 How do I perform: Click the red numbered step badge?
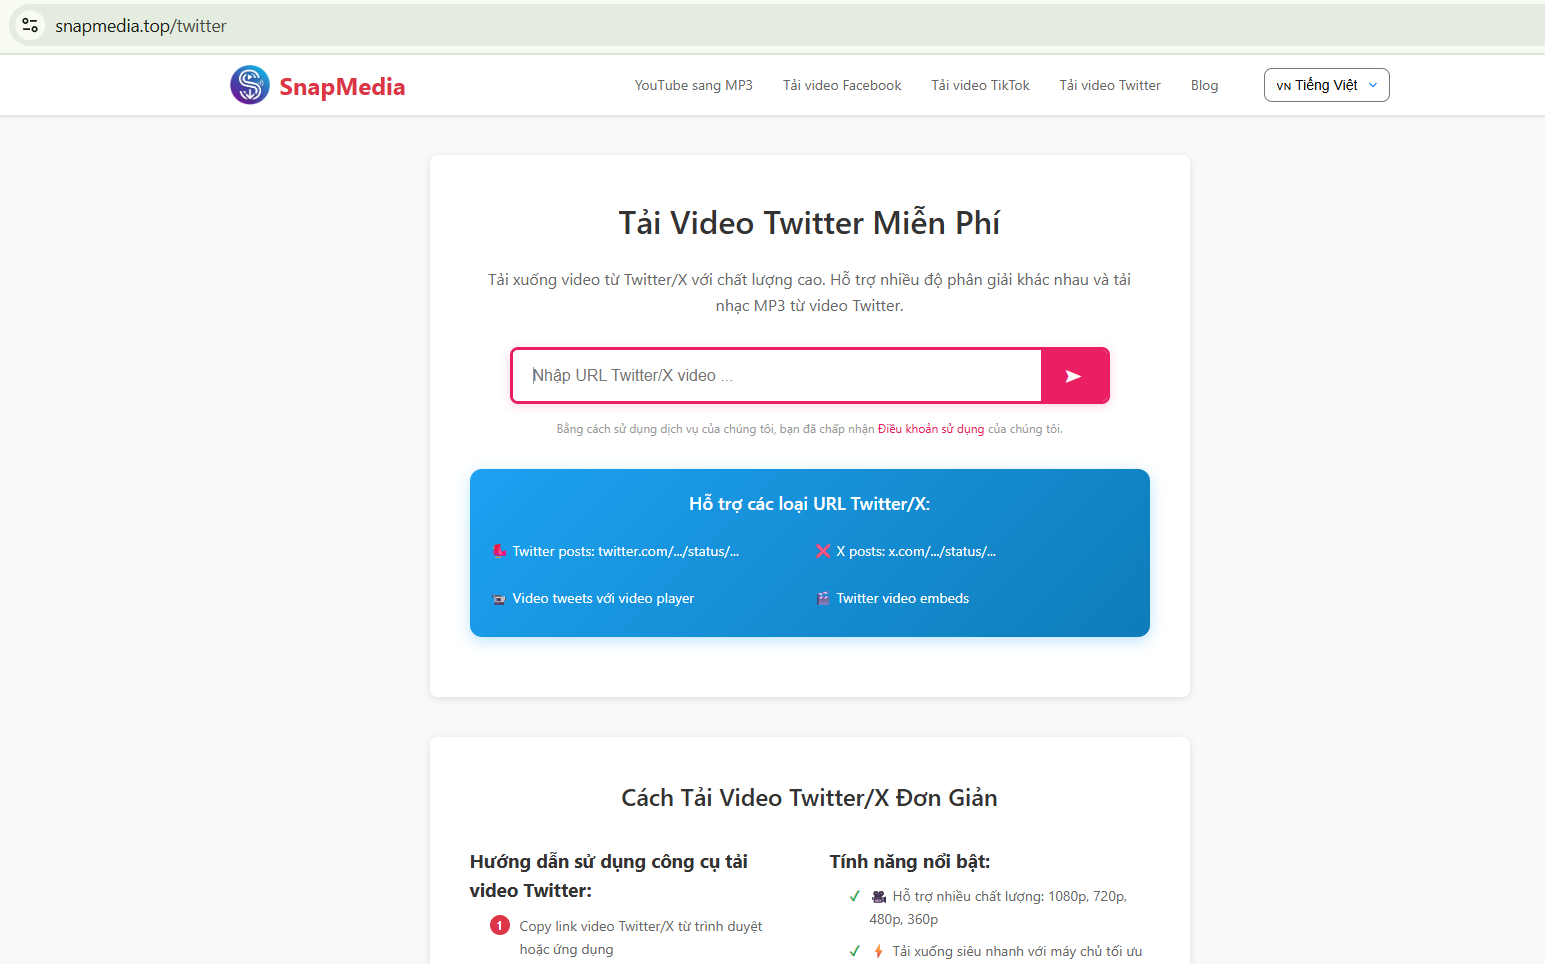[500, 925]
